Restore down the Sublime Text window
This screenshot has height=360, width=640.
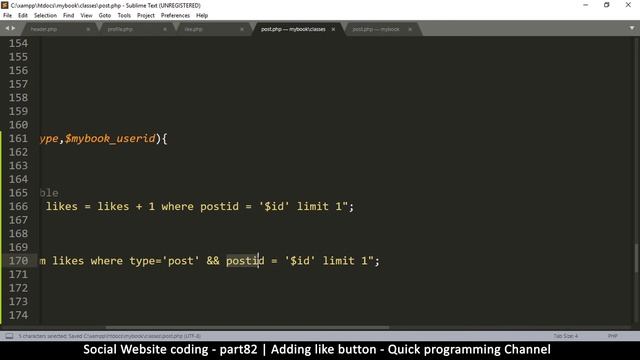tap(607, 5)
